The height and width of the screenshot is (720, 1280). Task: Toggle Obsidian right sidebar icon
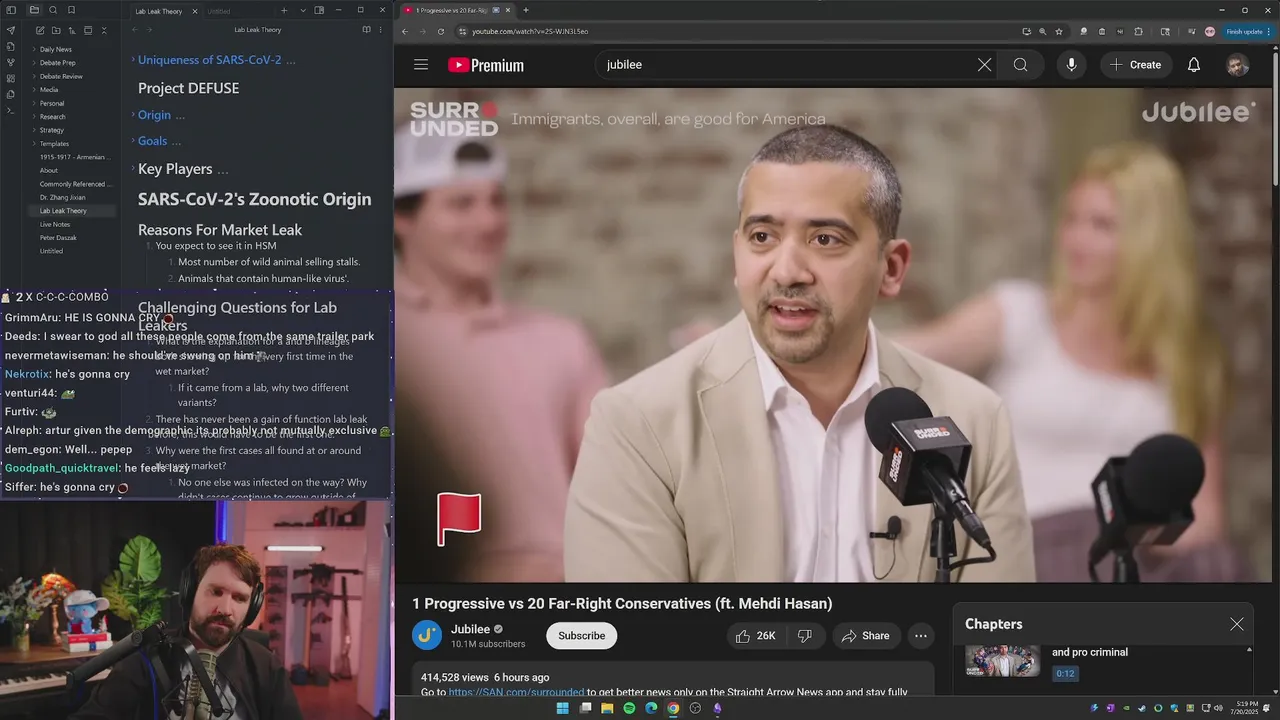[319, 10]
